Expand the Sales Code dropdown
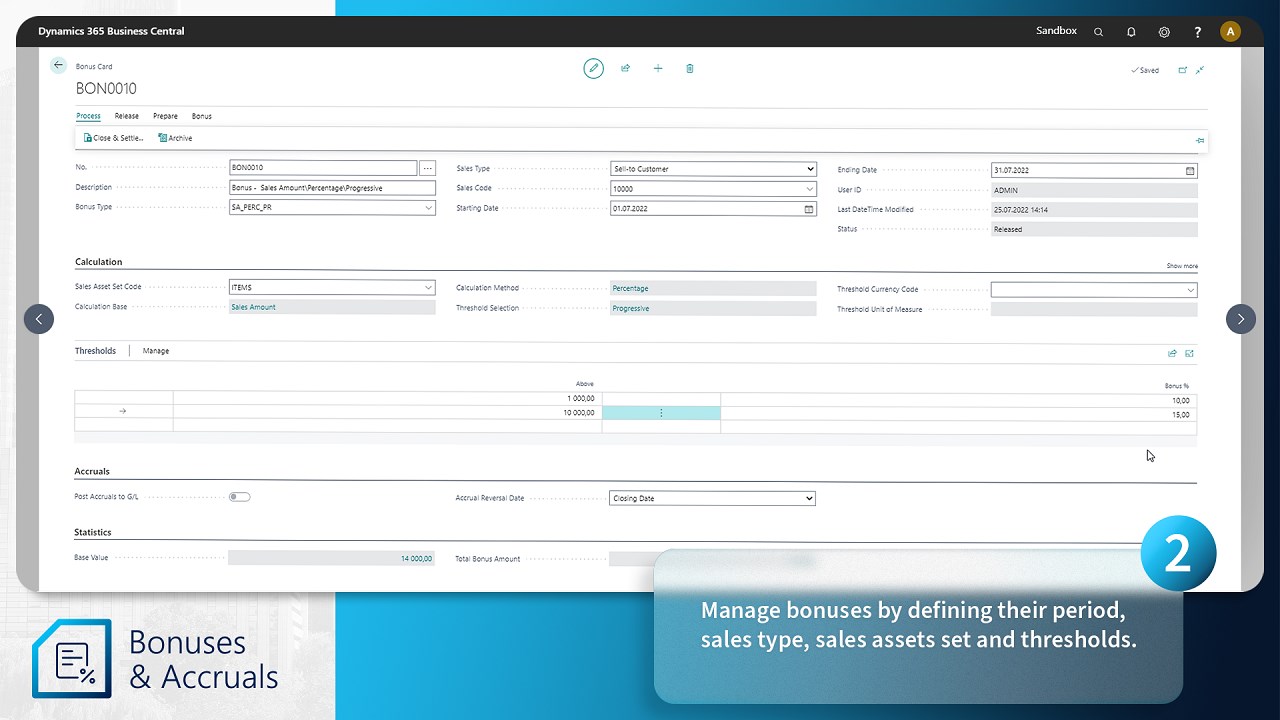1280x720 pixels. [x=809, y=189]
